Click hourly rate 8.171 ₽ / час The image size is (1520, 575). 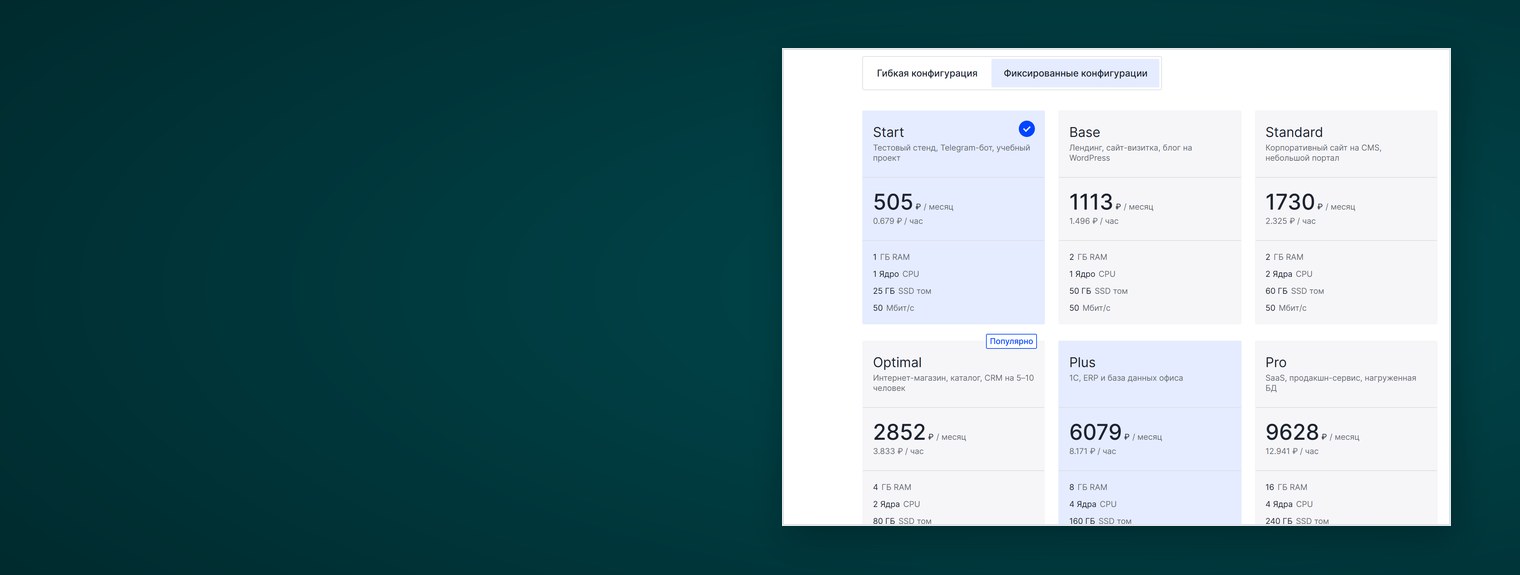(x=1094, y=451)
